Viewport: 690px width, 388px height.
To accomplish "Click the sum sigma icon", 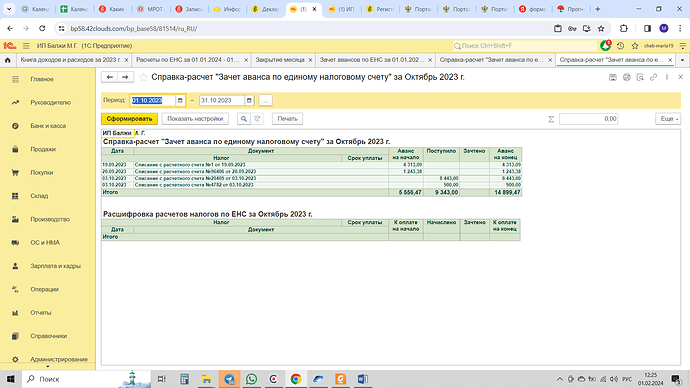I will point(551,119).
